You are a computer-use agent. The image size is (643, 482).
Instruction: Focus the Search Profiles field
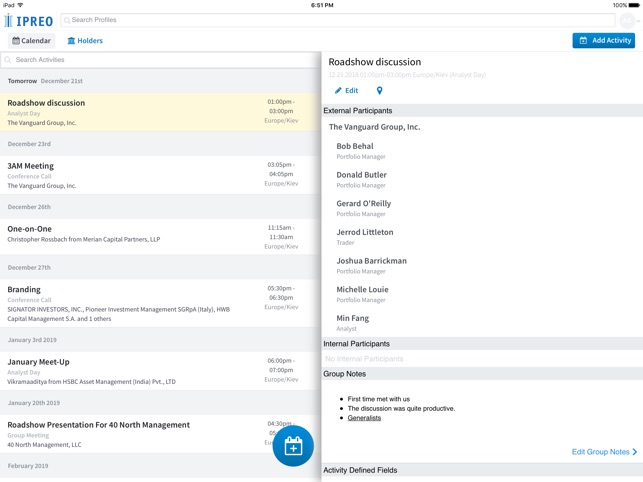(x=337, y=20)
